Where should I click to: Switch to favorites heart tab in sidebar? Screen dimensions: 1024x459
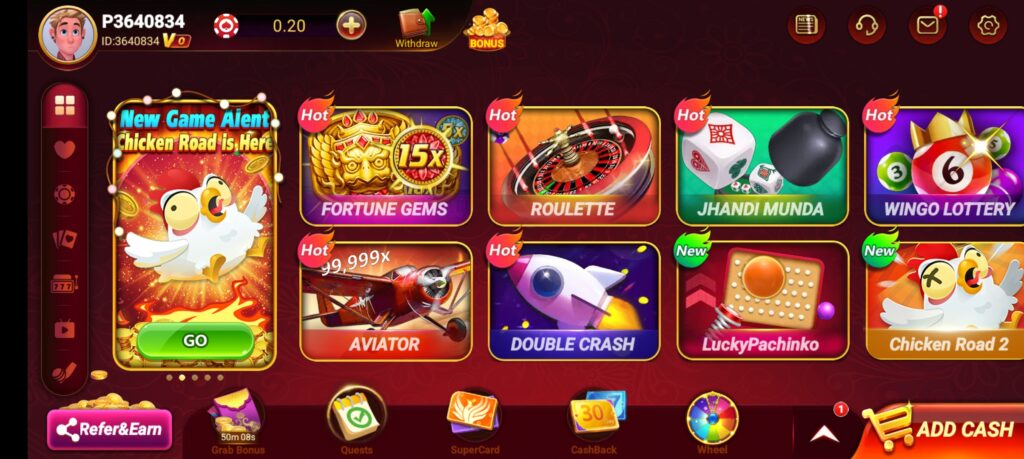click(65, 150)
